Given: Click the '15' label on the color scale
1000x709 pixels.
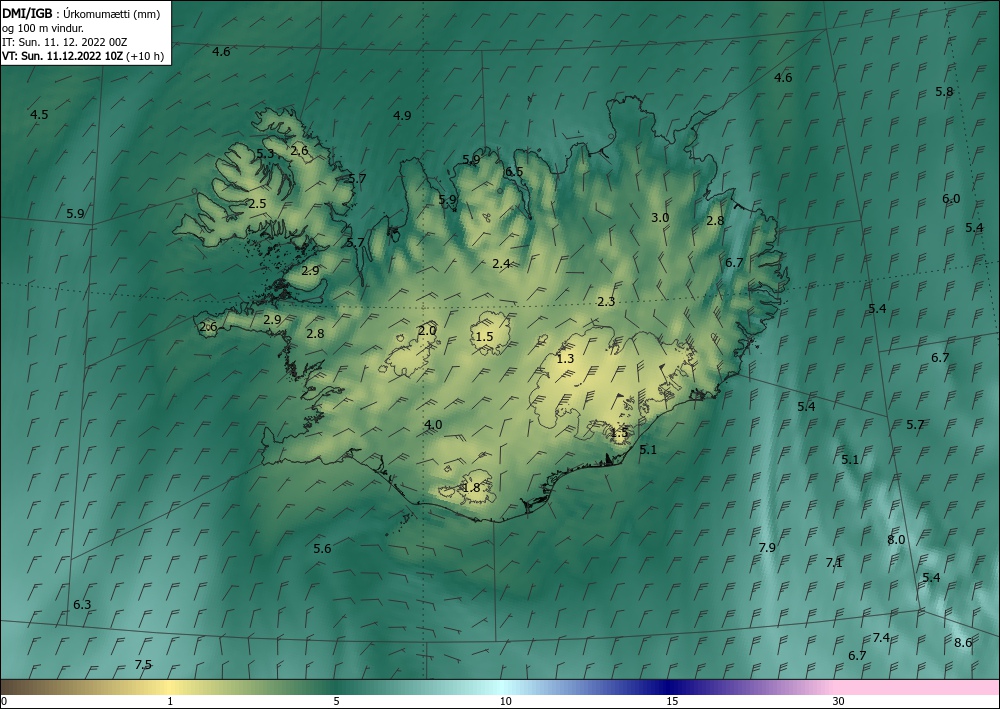Looking at the screenshot, I should pos(672,702).
